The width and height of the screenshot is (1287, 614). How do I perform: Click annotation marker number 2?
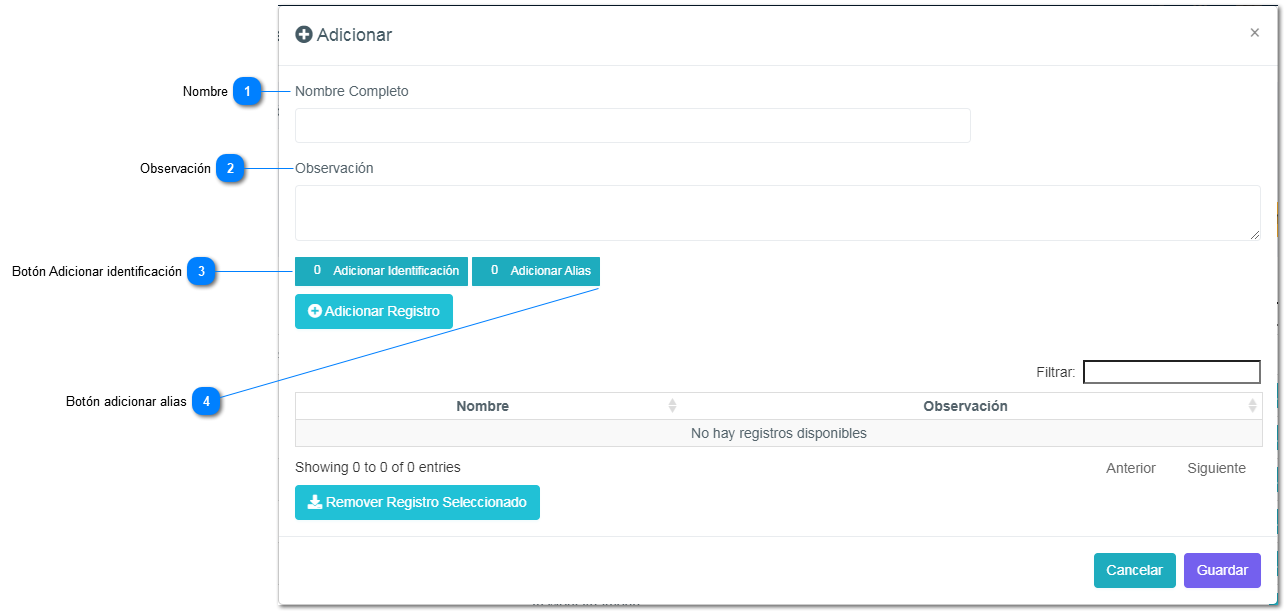[230, 169]
